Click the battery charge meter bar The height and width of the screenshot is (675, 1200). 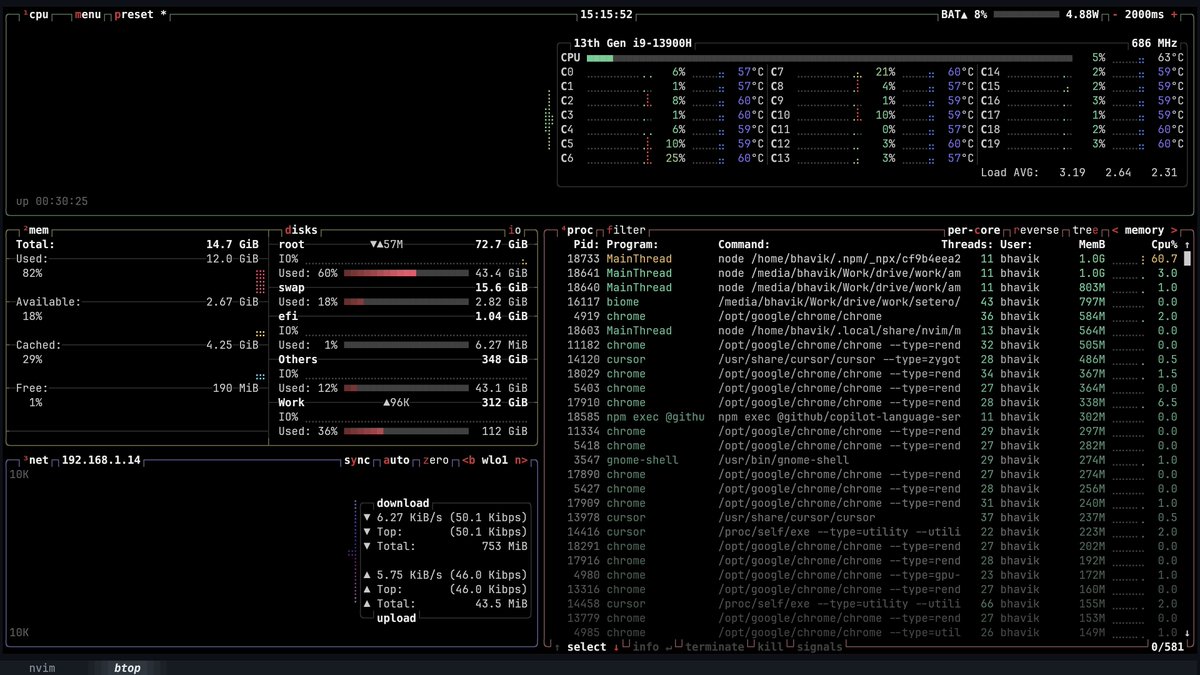1026,15
